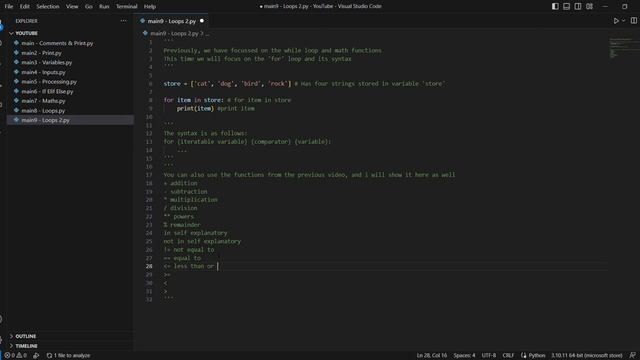Click 'not in self explanatory' line
The width and height of the screenshot is (640, 360).
point(202,241)
